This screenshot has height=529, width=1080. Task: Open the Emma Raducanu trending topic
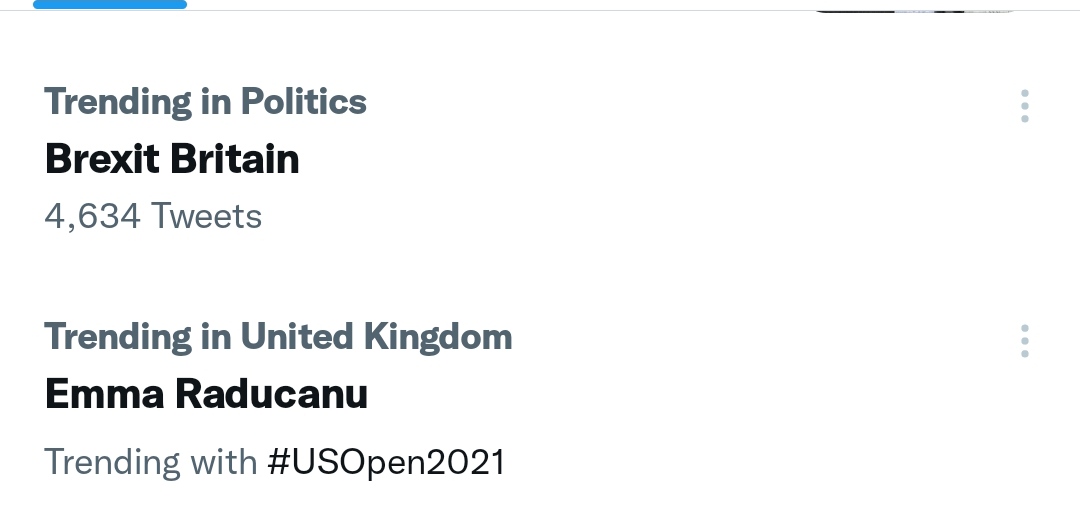206,395
